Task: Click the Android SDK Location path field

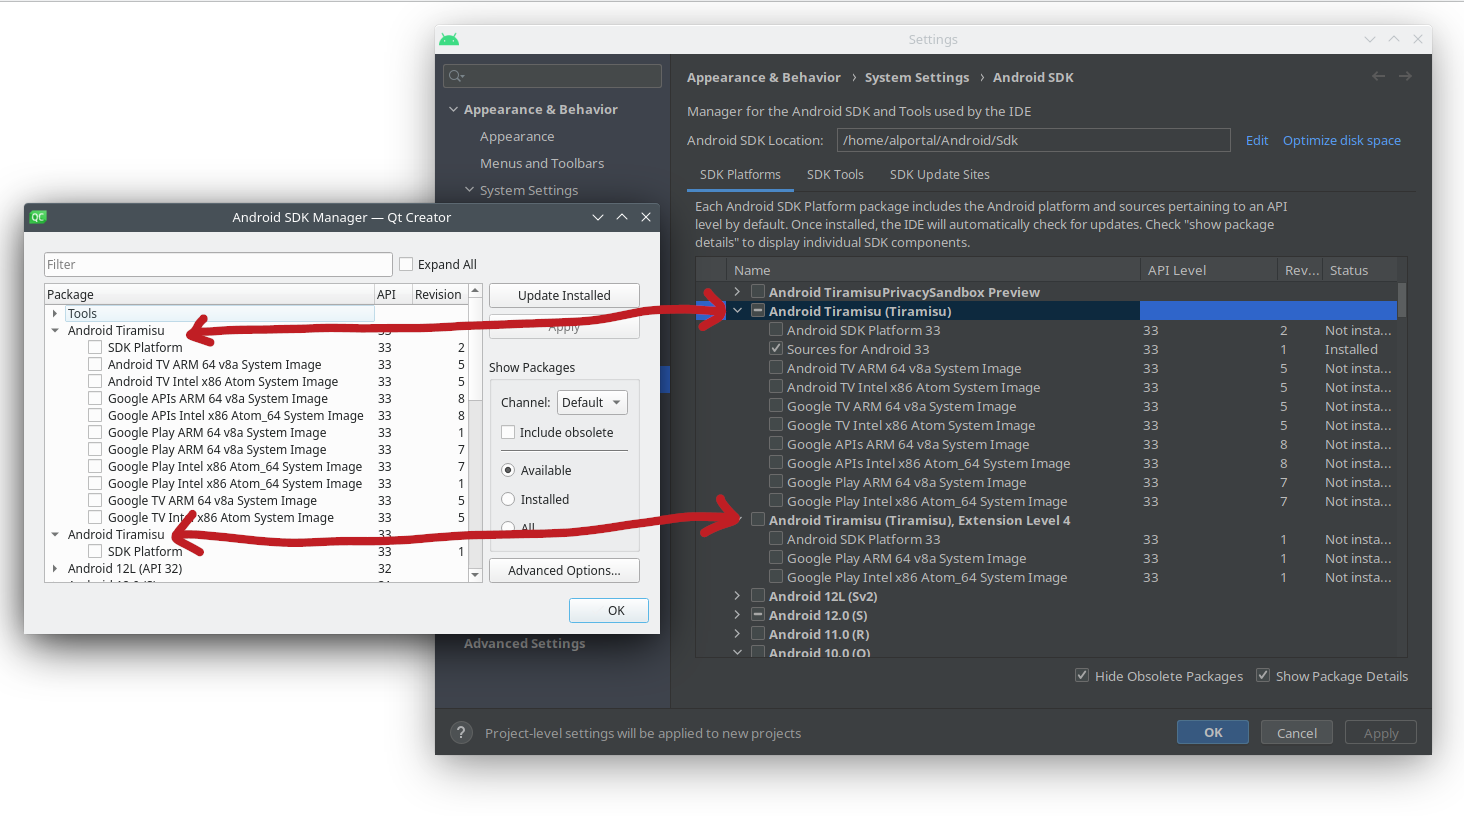Action: click(x=1034, y=140)
